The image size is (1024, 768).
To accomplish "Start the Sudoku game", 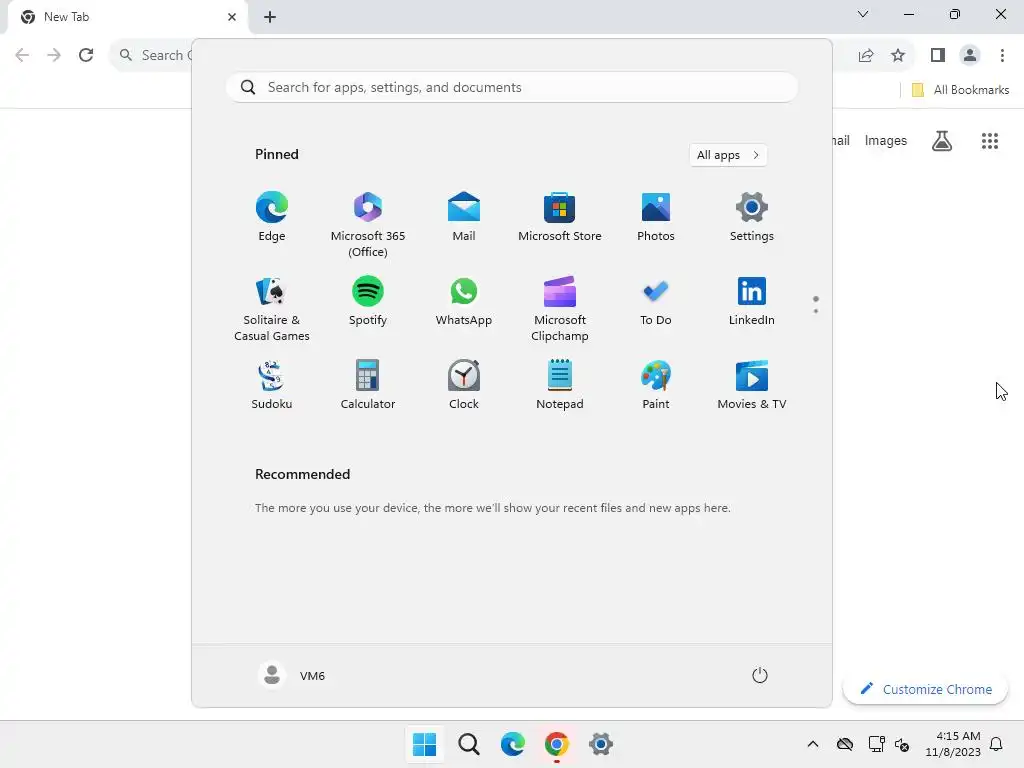I will [x=272, y=384].
